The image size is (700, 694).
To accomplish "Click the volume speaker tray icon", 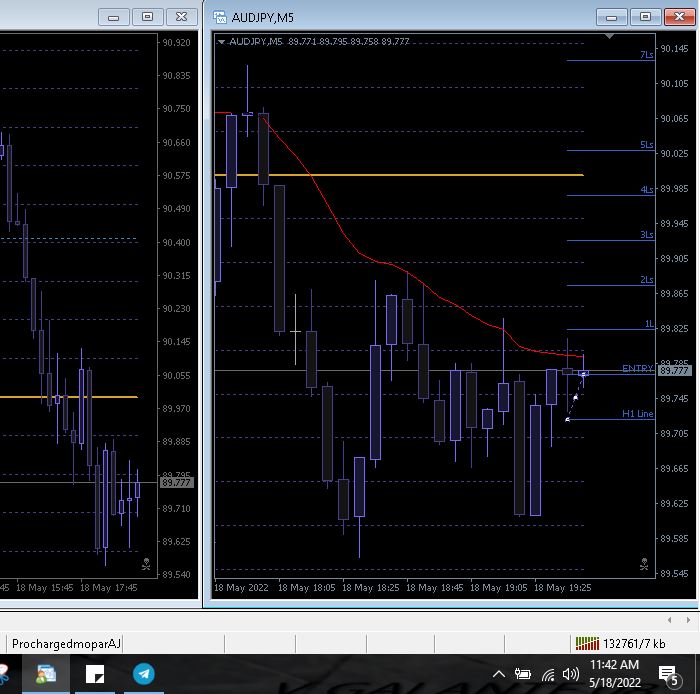I will [x=570, y=675].
